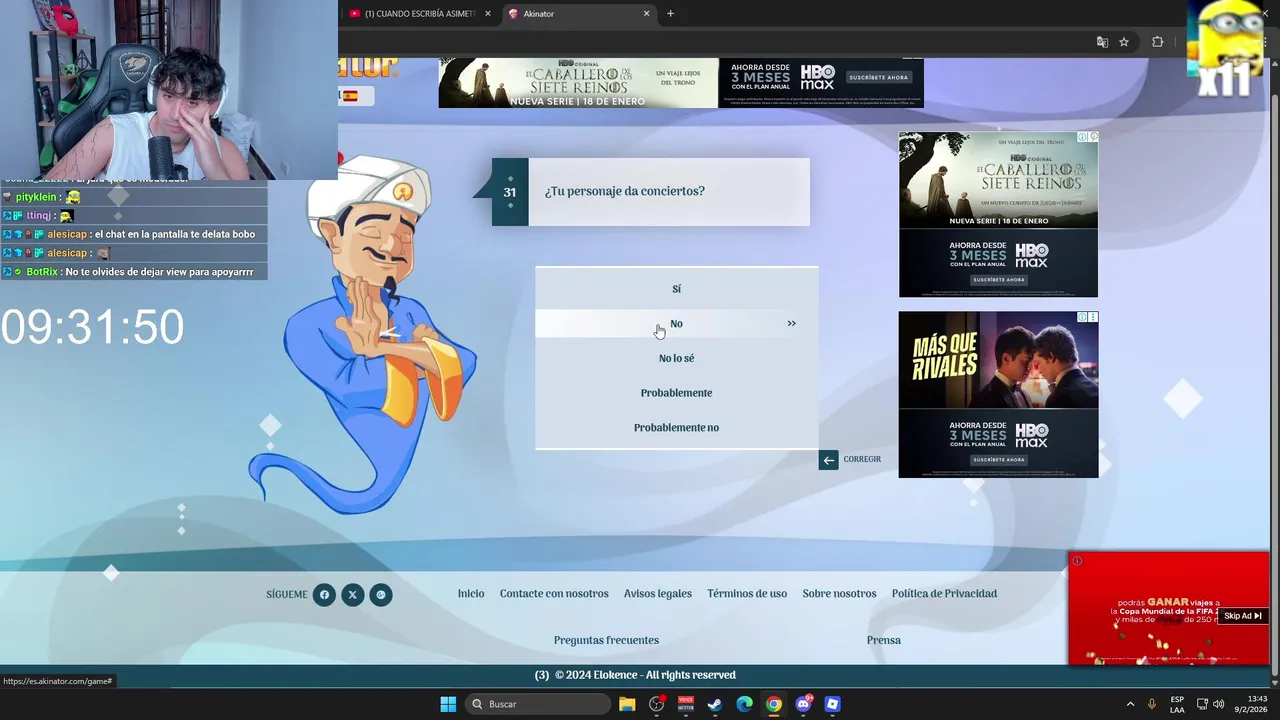Viewport: 1280px width, 720px height.
Task: Bookmark this page with the star icon
Action: (x=1124, y=42)
